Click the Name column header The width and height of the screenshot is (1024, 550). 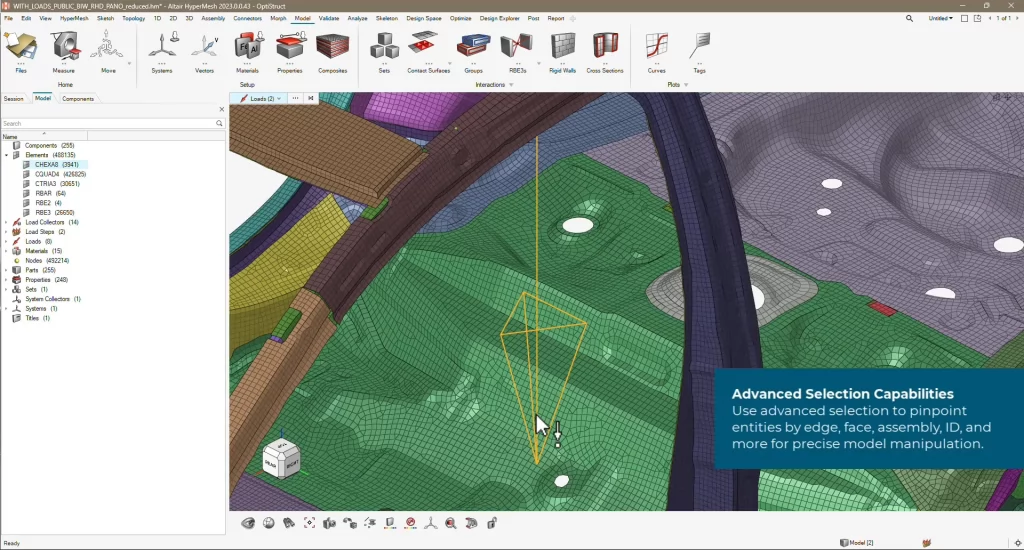coord(44,137)
